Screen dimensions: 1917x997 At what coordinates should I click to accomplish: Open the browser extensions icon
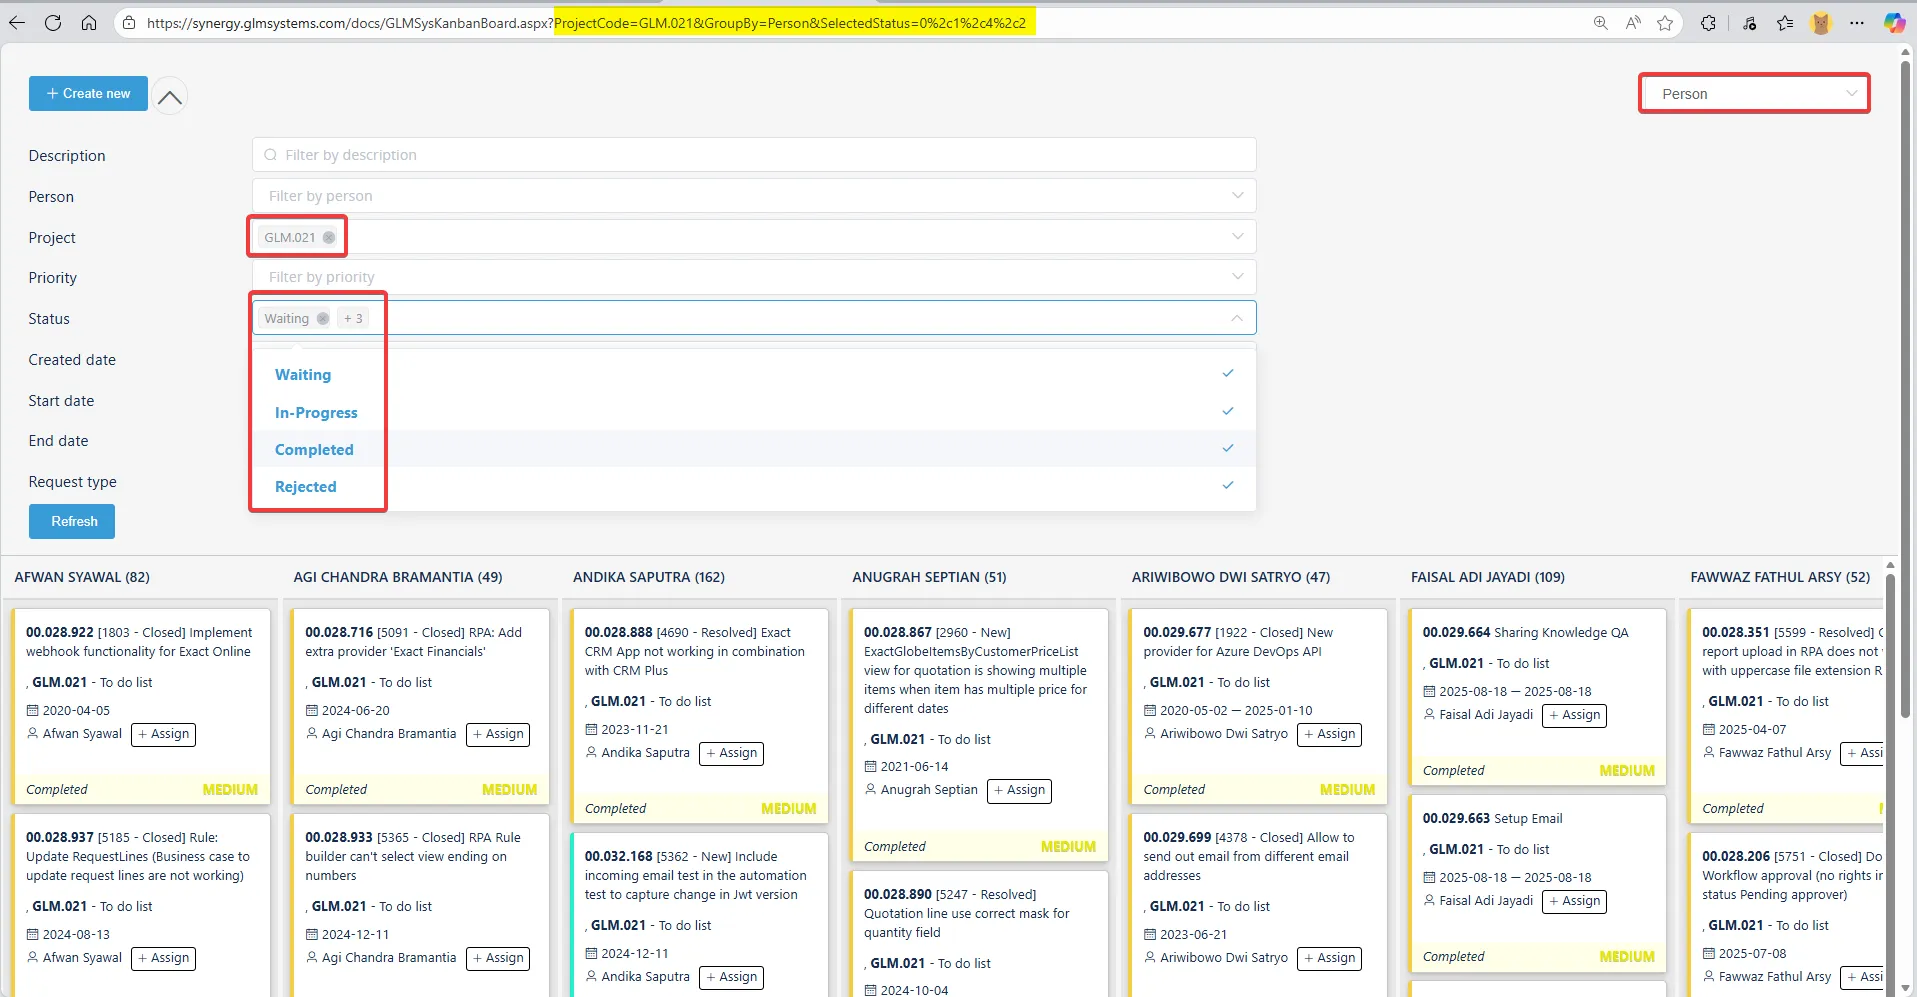1709,22
